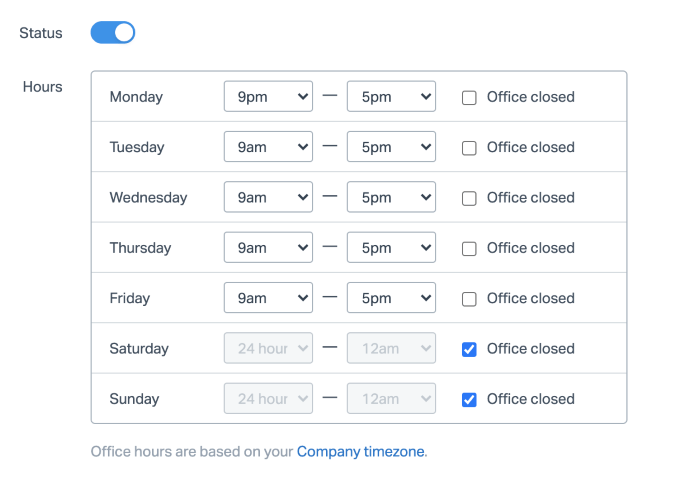Click the Saturday row label

tap(139, 349)
